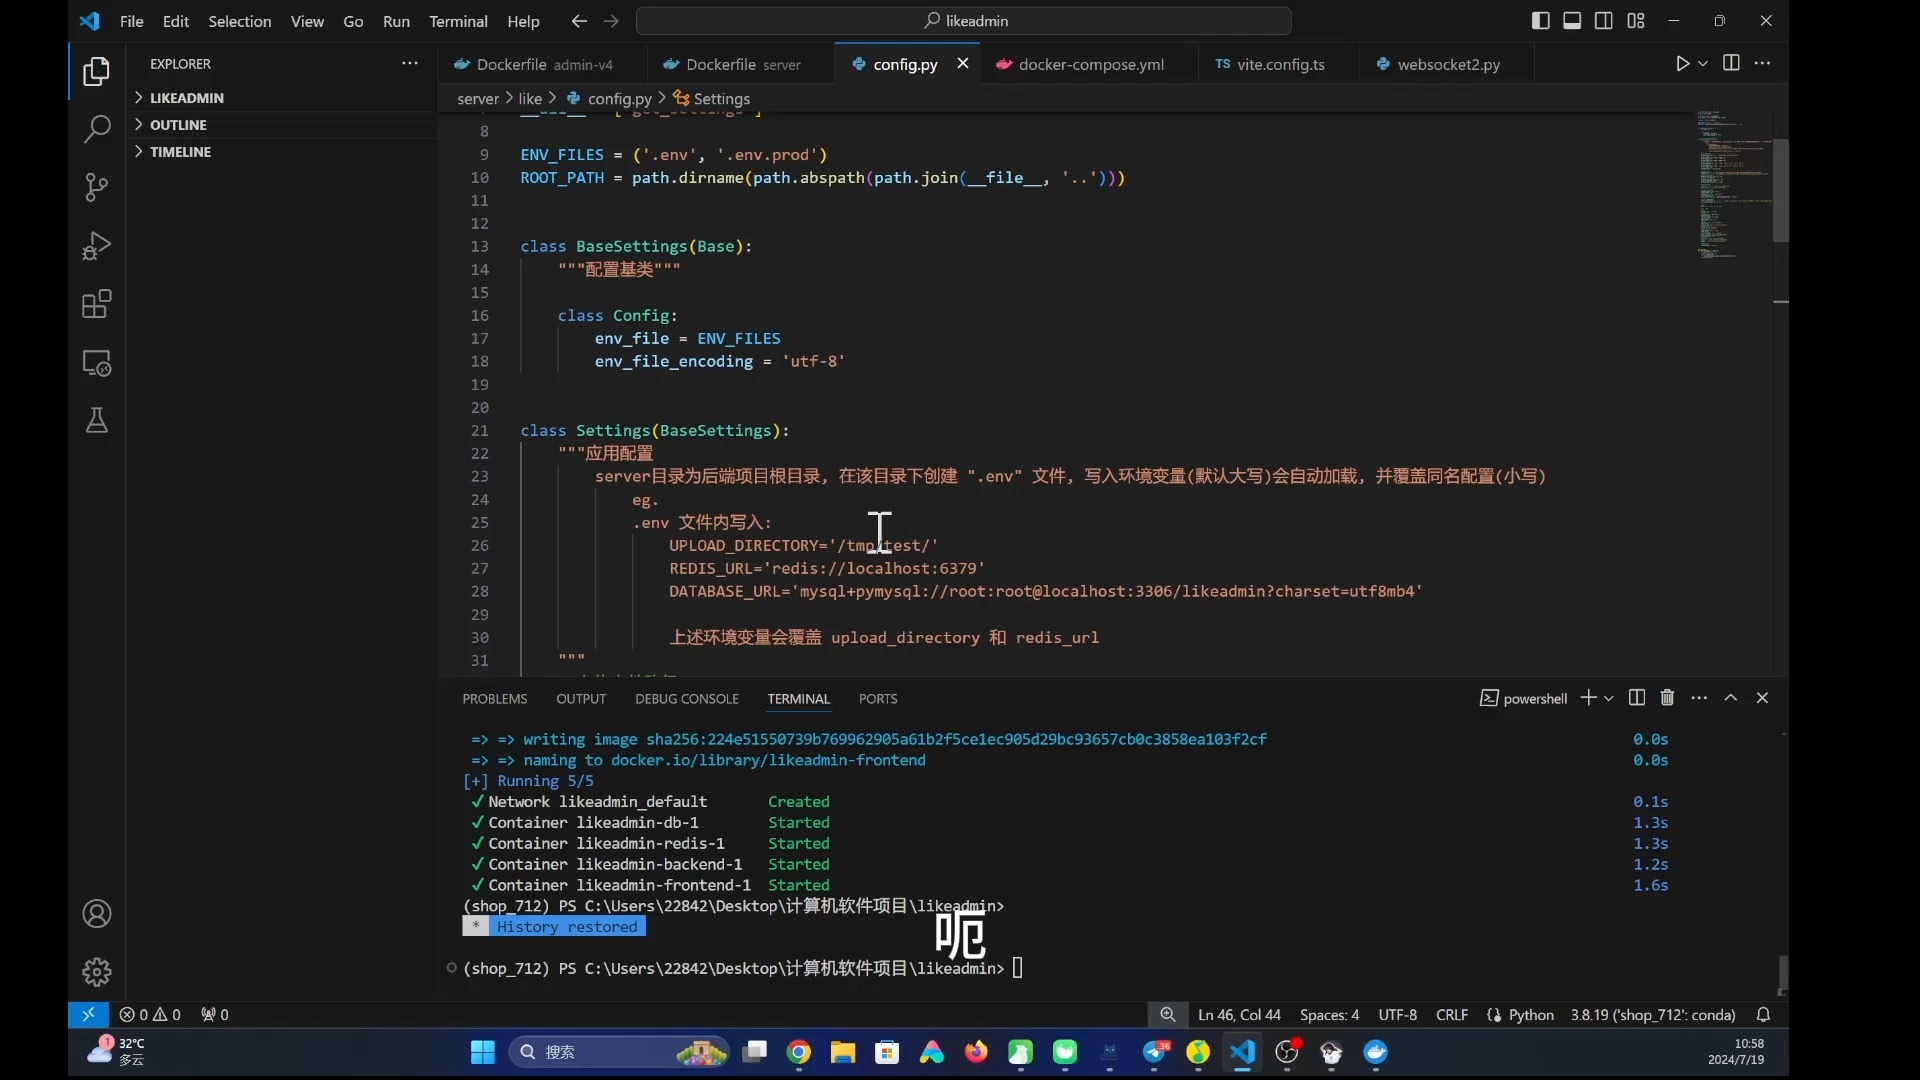Toggle Panel visibility layout button
The image size is (1920, 1080).
1572,21
